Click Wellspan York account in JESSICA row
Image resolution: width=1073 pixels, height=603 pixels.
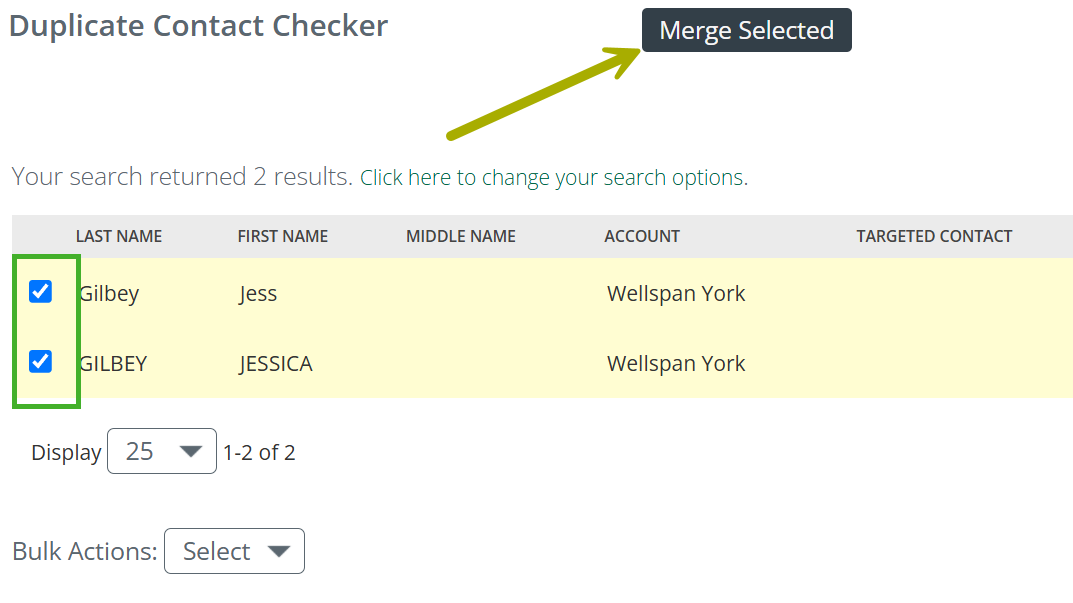[676, 363]
